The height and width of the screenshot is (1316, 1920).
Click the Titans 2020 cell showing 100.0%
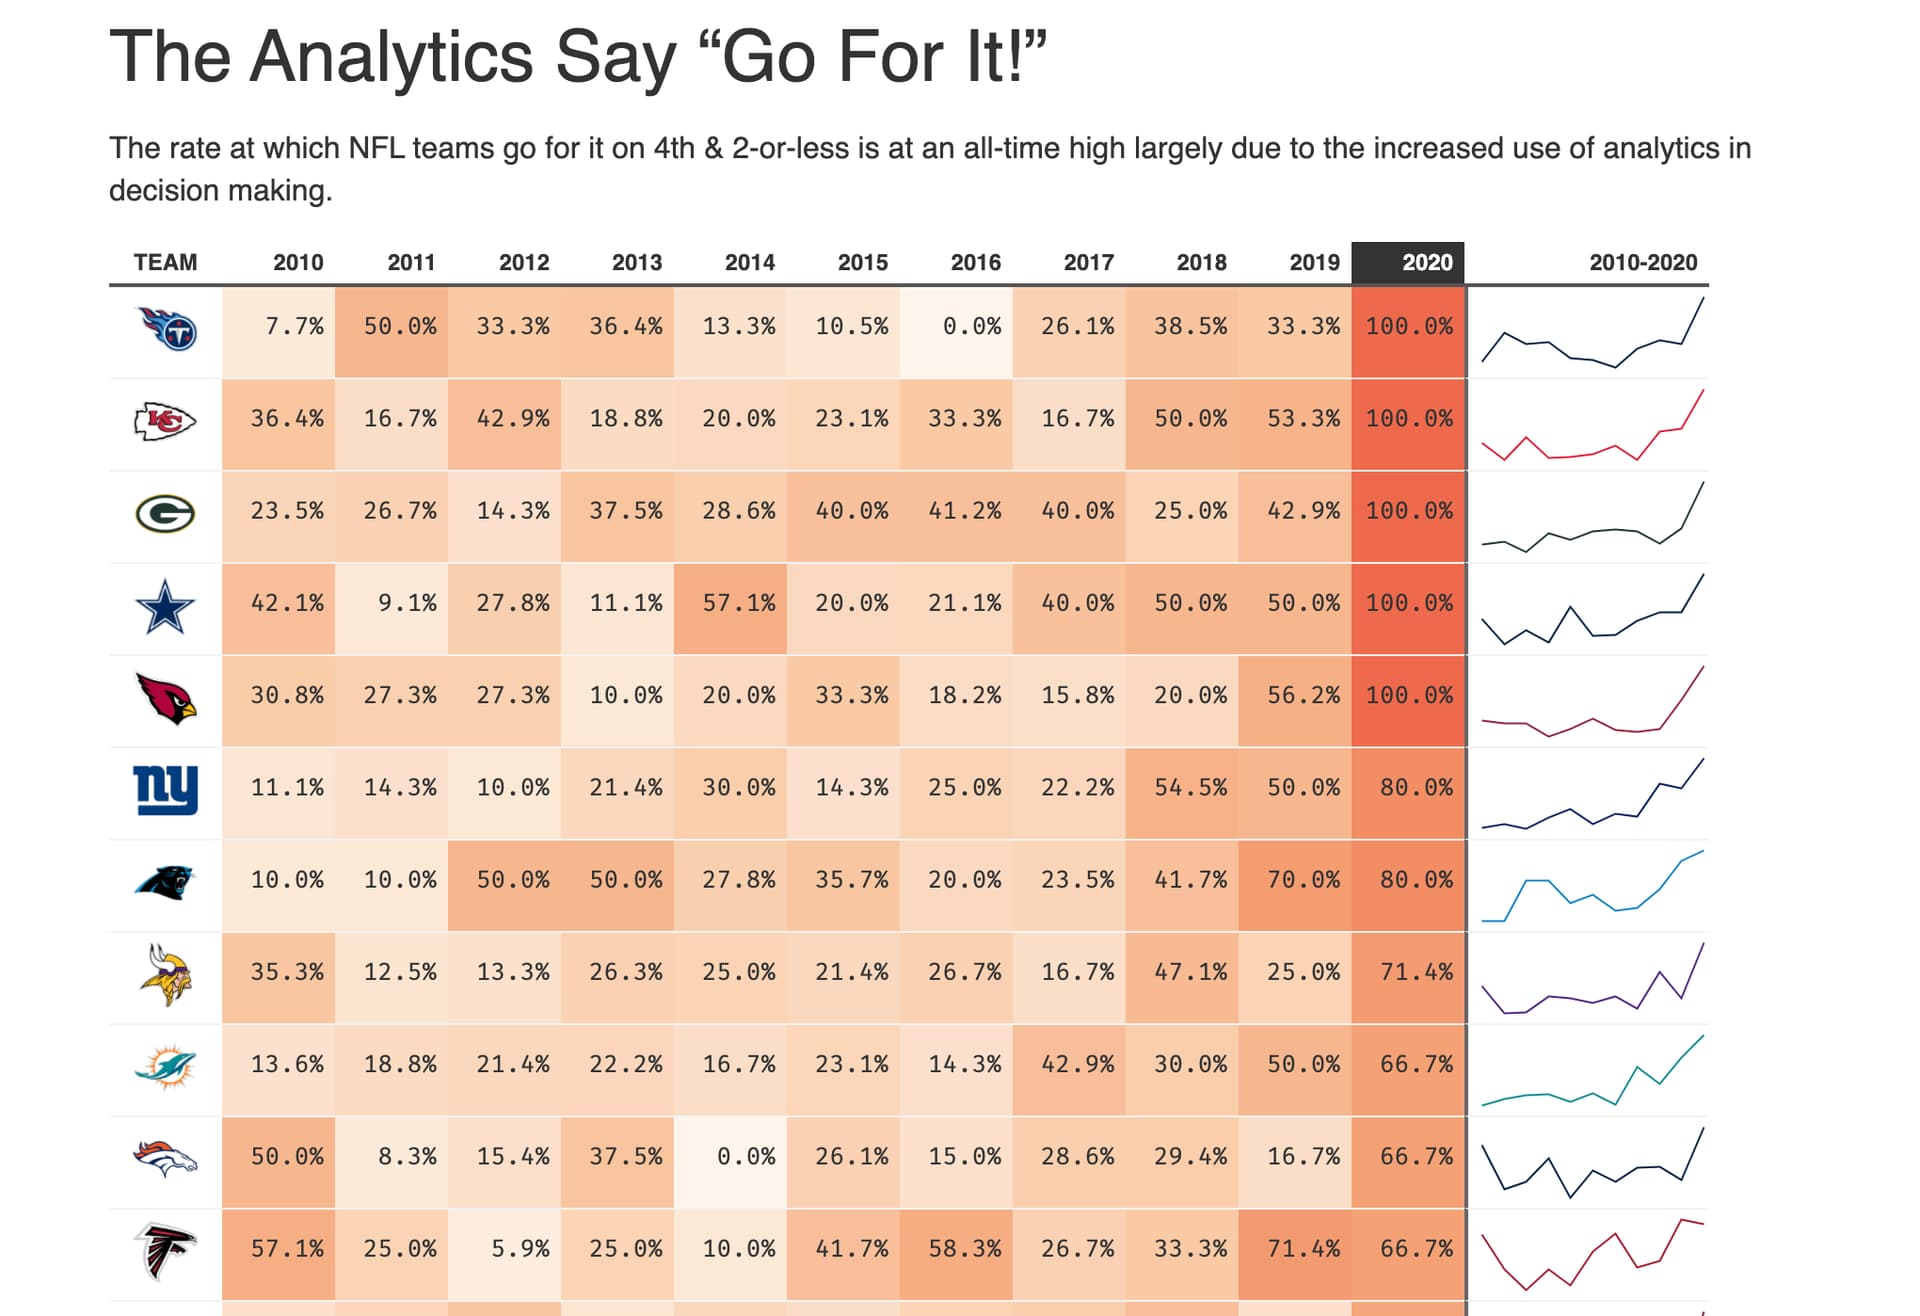pyautogui.click(x=1409, y=327)
